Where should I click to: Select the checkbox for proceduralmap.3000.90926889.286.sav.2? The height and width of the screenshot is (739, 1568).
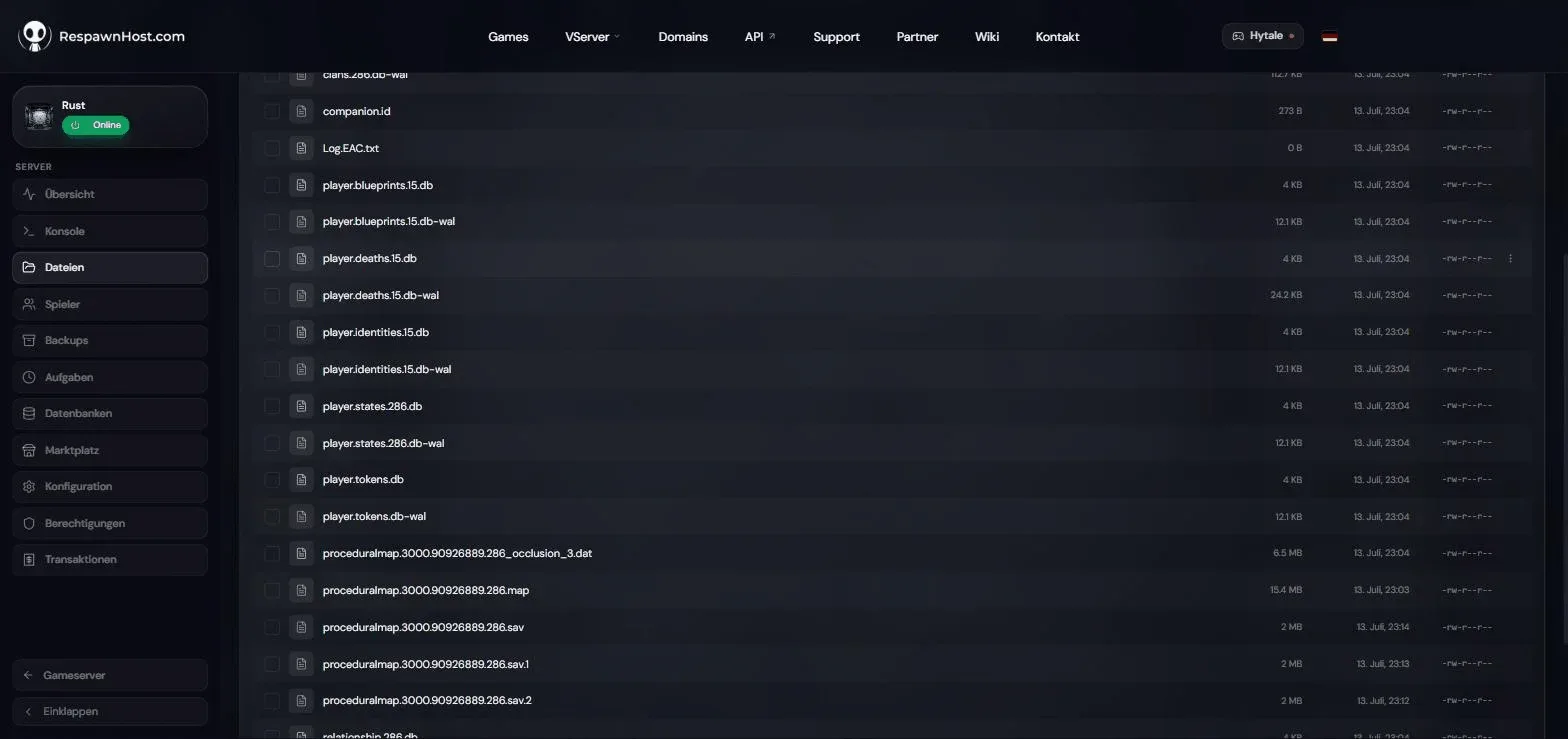point(272,701)
